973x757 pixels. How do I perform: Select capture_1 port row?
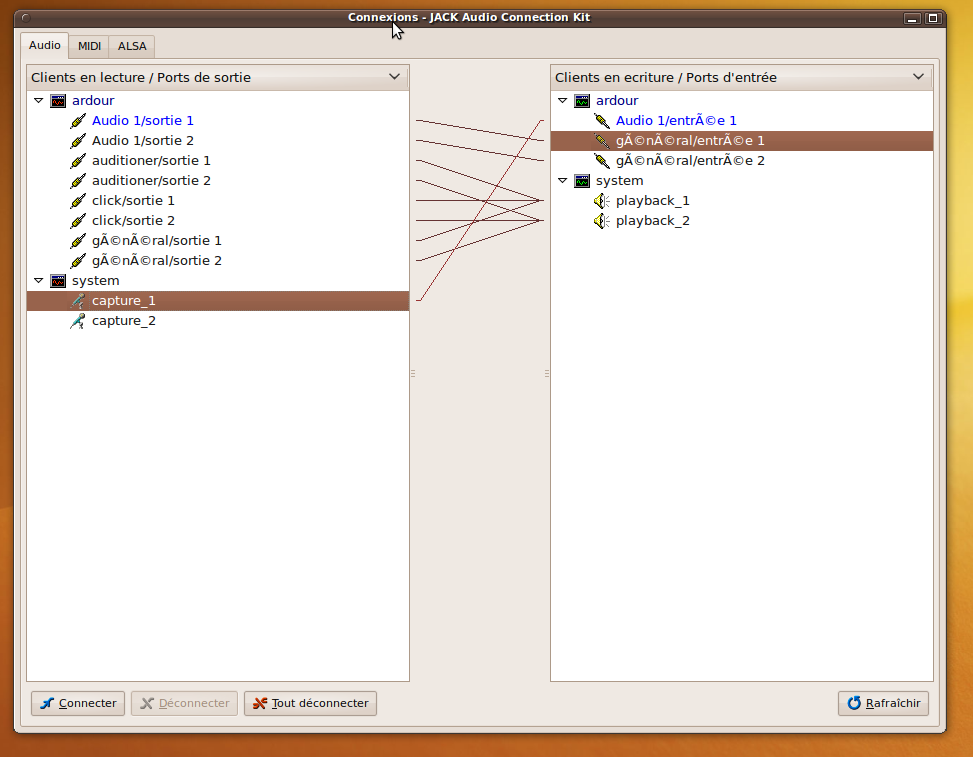(x=218, y=301)
